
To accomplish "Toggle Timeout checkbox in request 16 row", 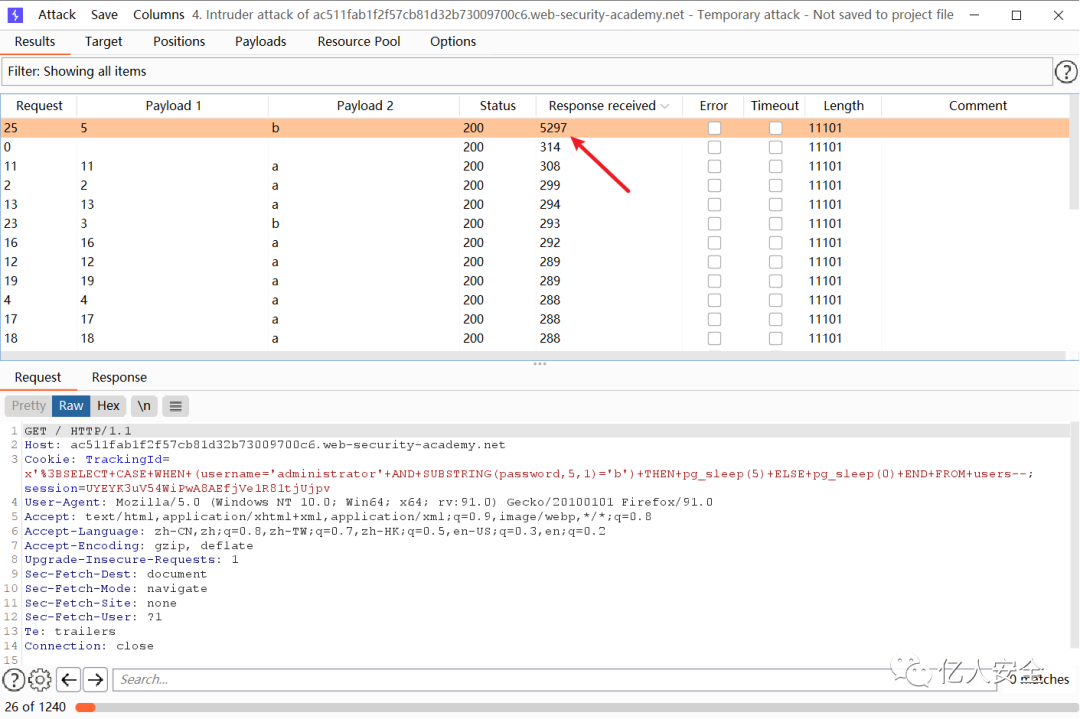I will click(x=776, y=243).
